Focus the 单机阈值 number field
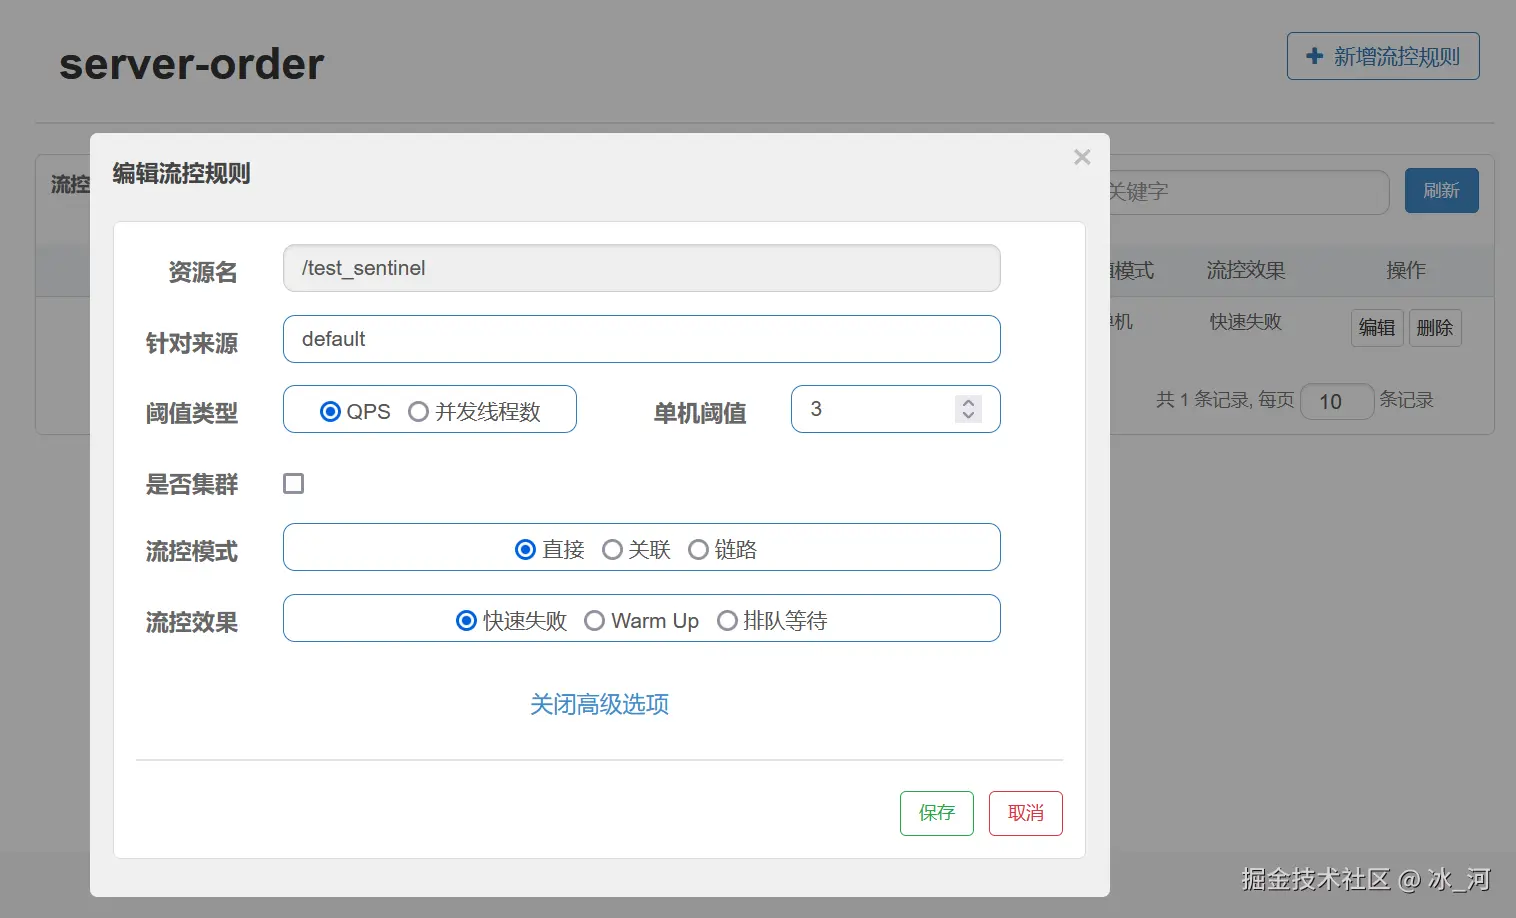 pyautogui.click(x=896, y=409)
